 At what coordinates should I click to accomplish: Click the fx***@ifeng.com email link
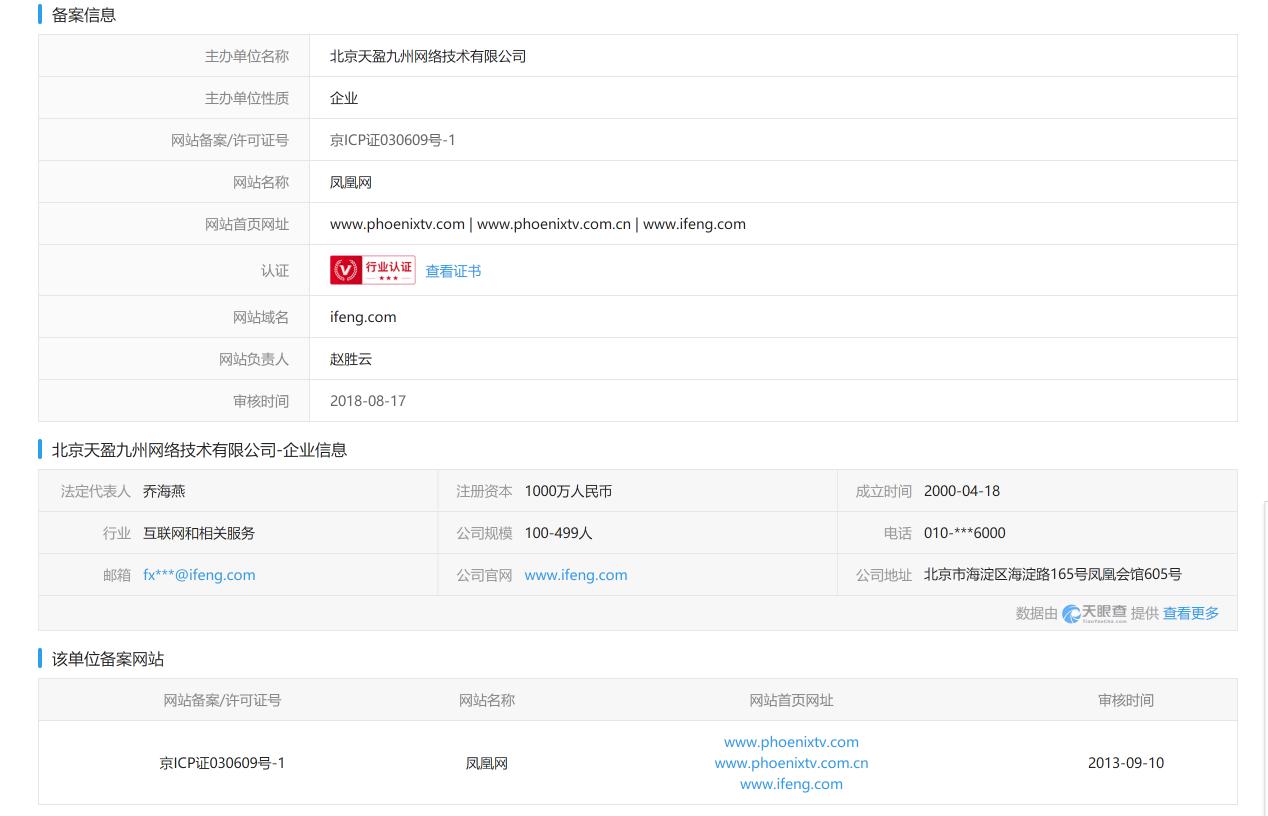pyautogui.click(x=199, y=574)
